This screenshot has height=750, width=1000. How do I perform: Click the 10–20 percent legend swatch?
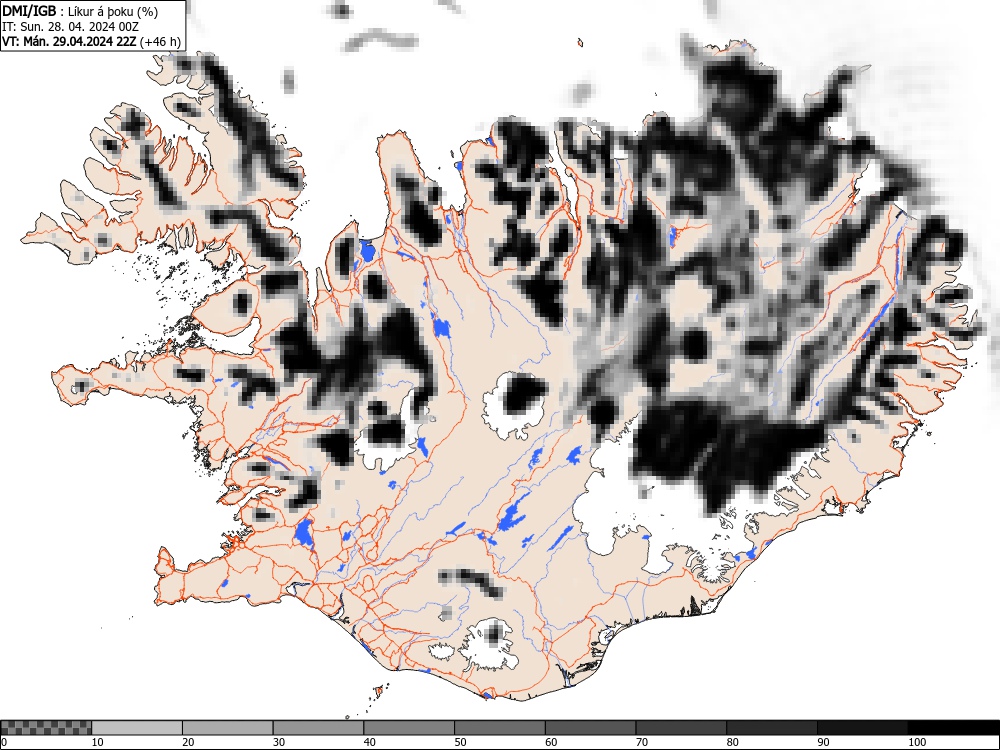pos(137,728)
